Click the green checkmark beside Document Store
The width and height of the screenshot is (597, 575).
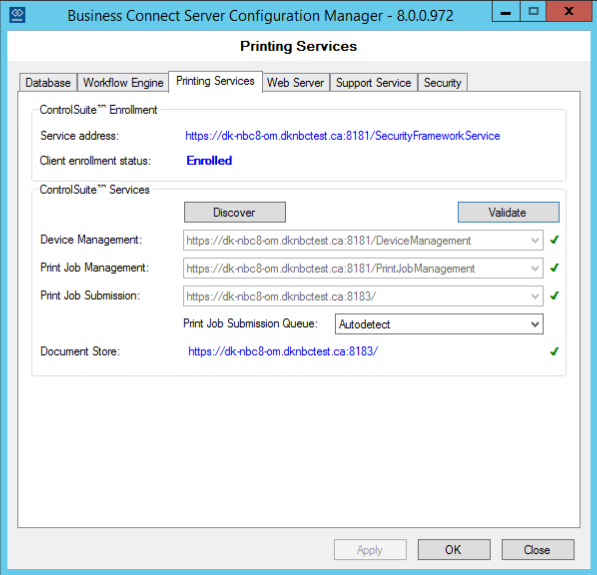(554, 351)
